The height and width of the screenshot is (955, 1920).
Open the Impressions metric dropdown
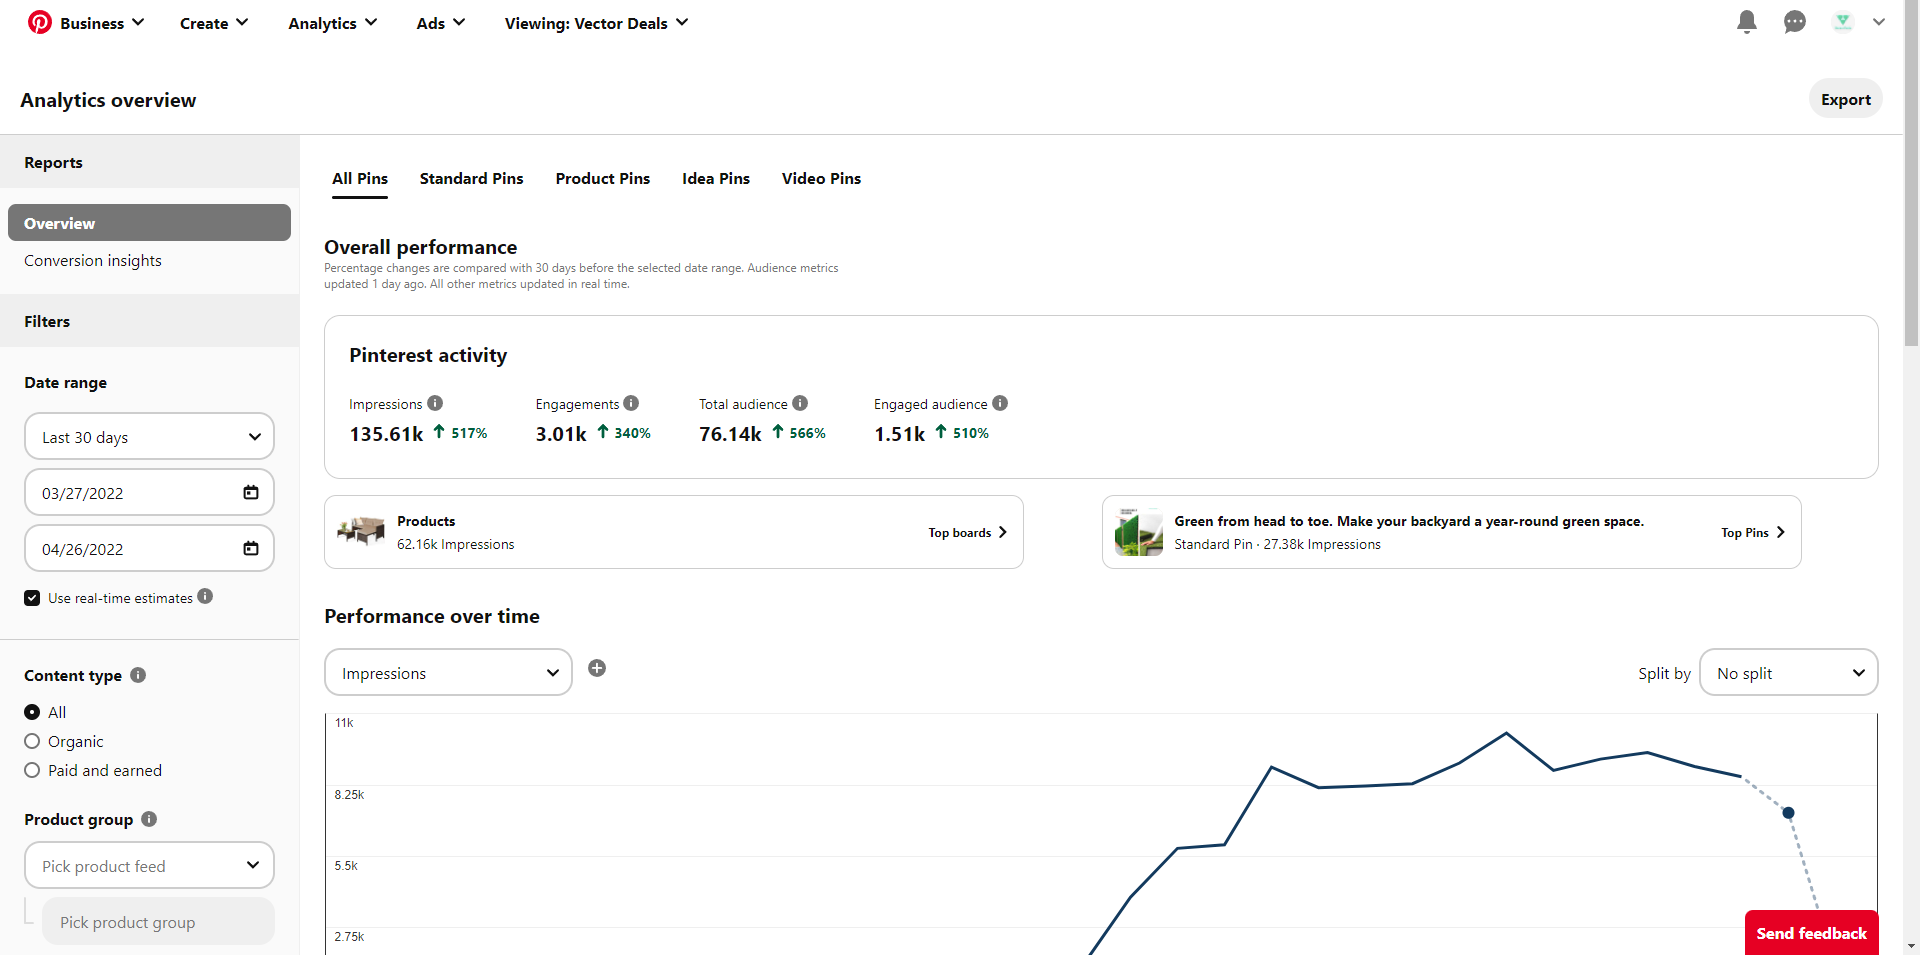point(448,673)
